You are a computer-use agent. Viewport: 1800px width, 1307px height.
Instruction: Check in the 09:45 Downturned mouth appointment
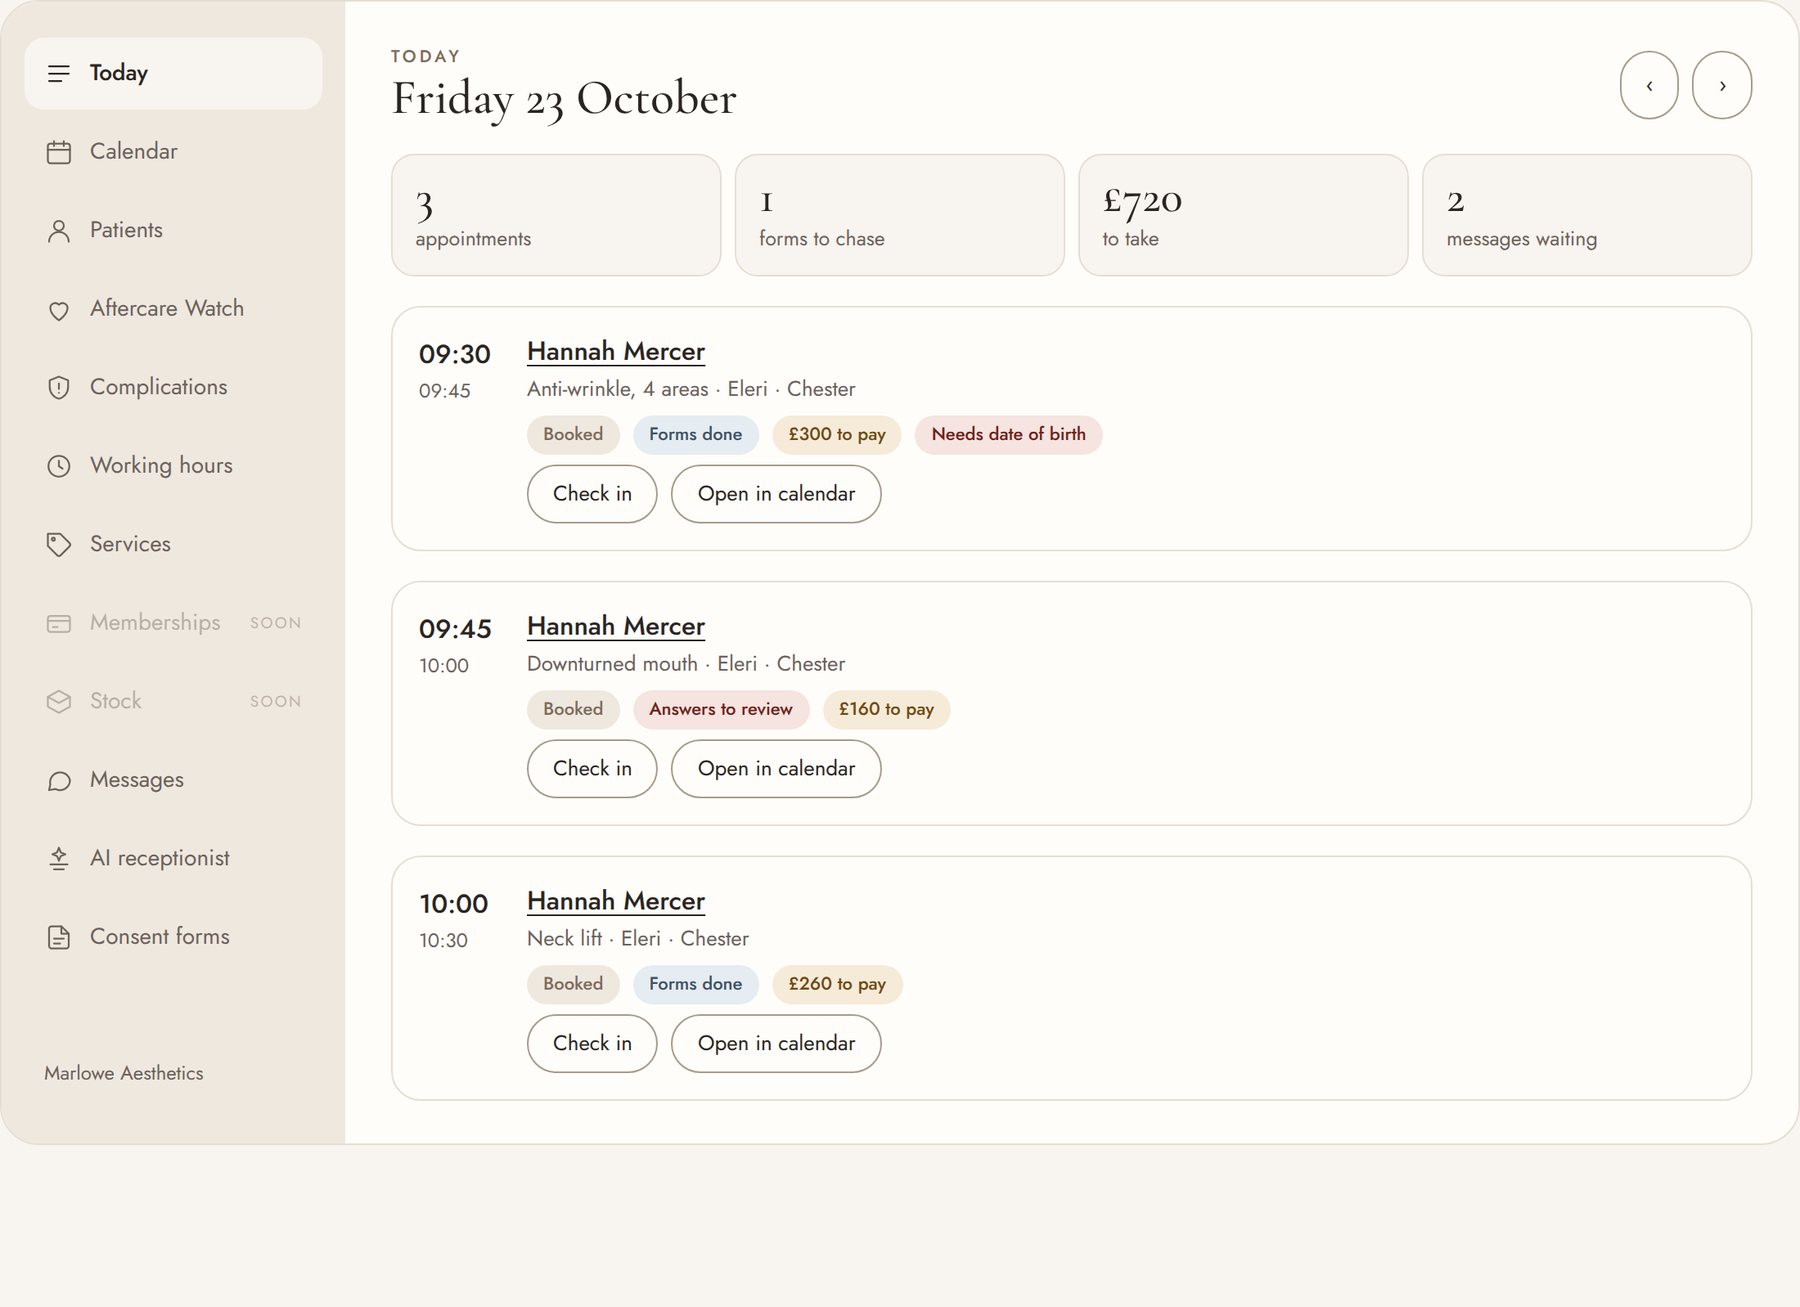tap(592, 769)
